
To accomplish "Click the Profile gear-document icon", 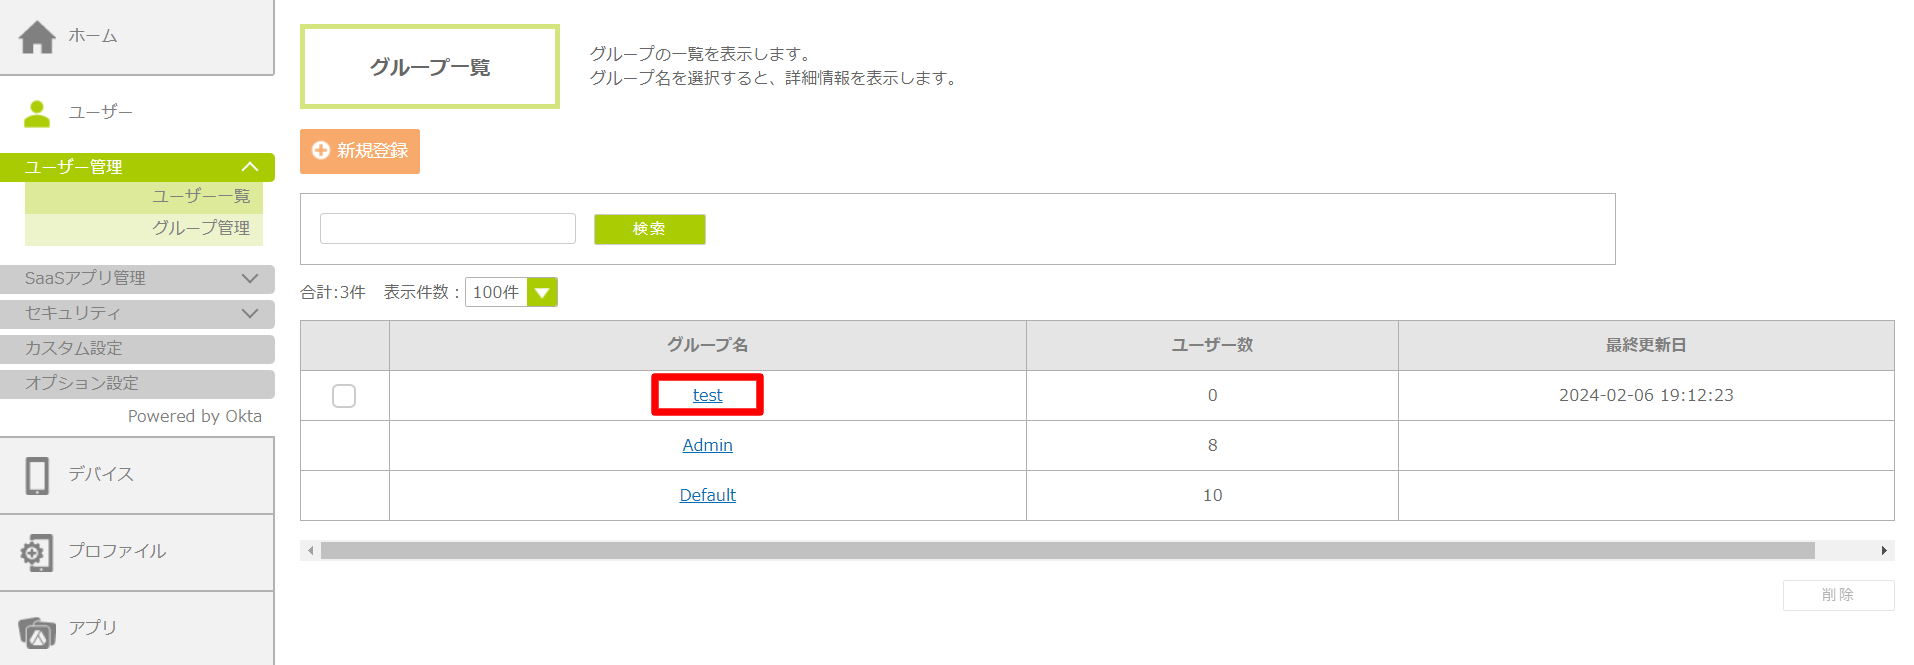I will [37, 552].
